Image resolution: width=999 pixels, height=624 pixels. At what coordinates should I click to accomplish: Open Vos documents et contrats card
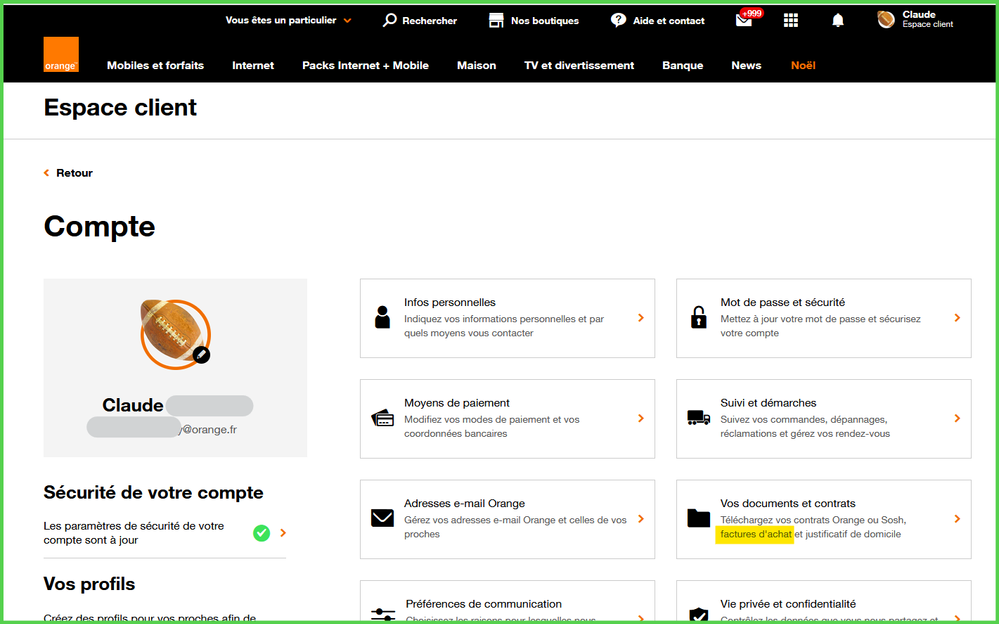[823, 519]
